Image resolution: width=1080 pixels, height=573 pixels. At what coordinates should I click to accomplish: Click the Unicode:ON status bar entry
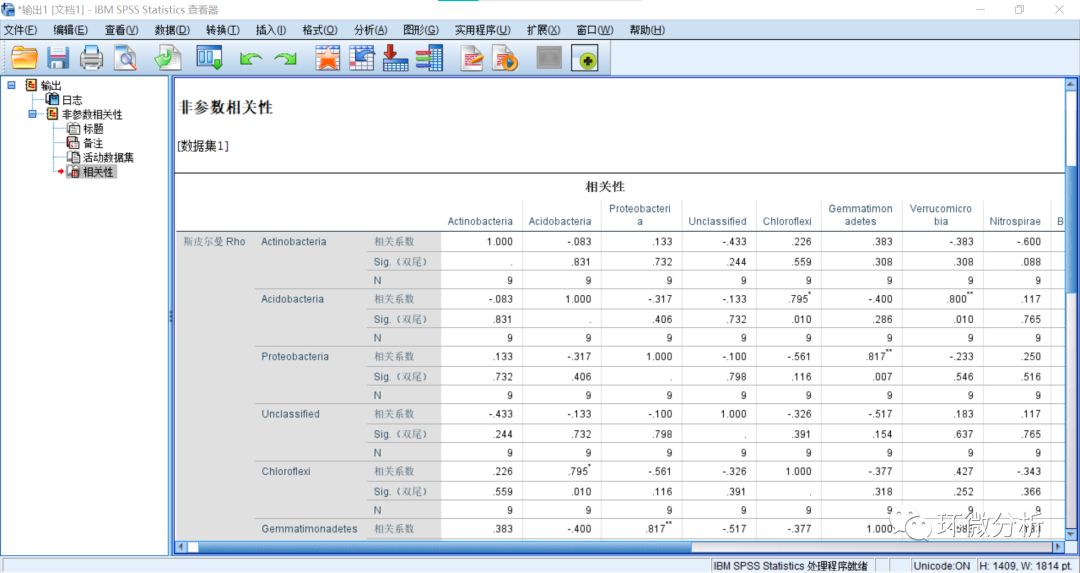click(x=942, y=565)
